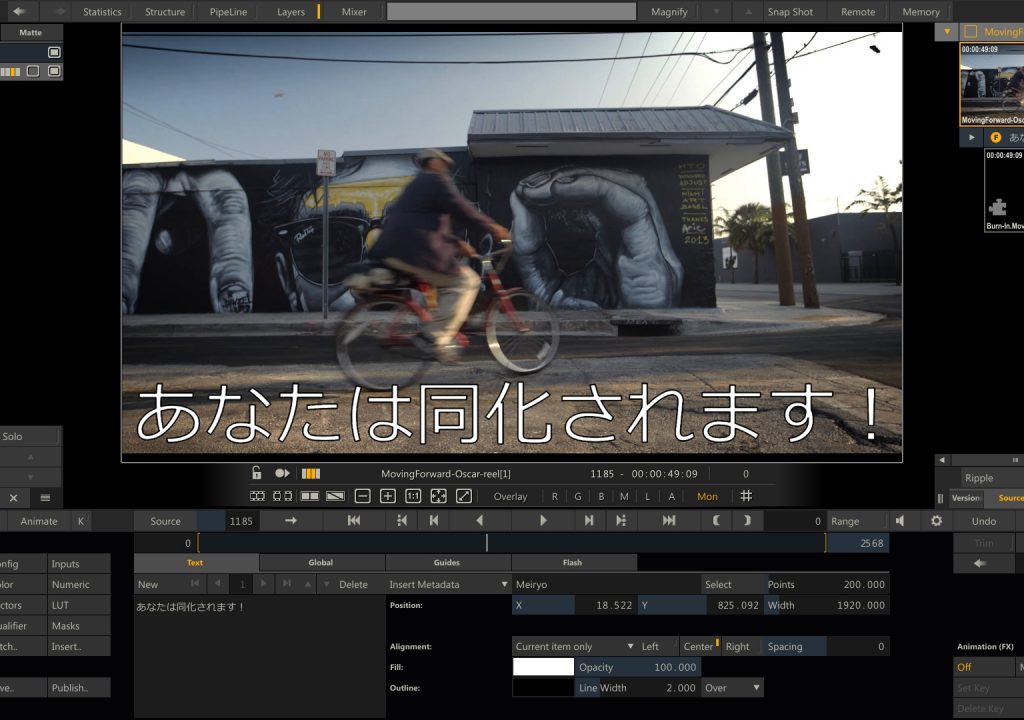The height and width of the screenshot is (720, 1024).
Task: Select the dual-view split icon
Action: pos(282,497)
